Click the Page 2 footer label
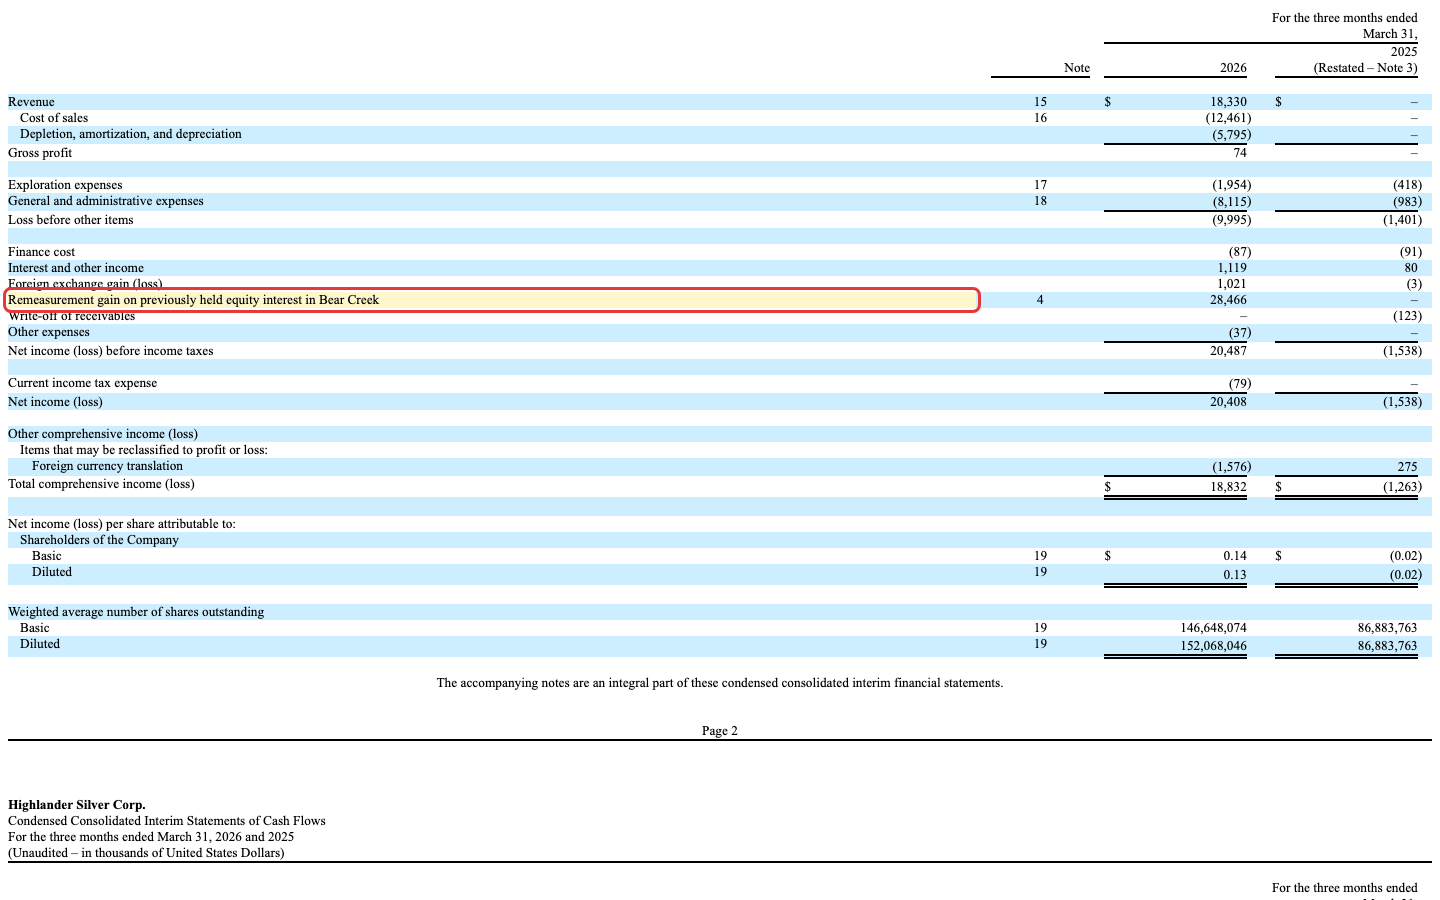1440x900 pixels. 720,731
